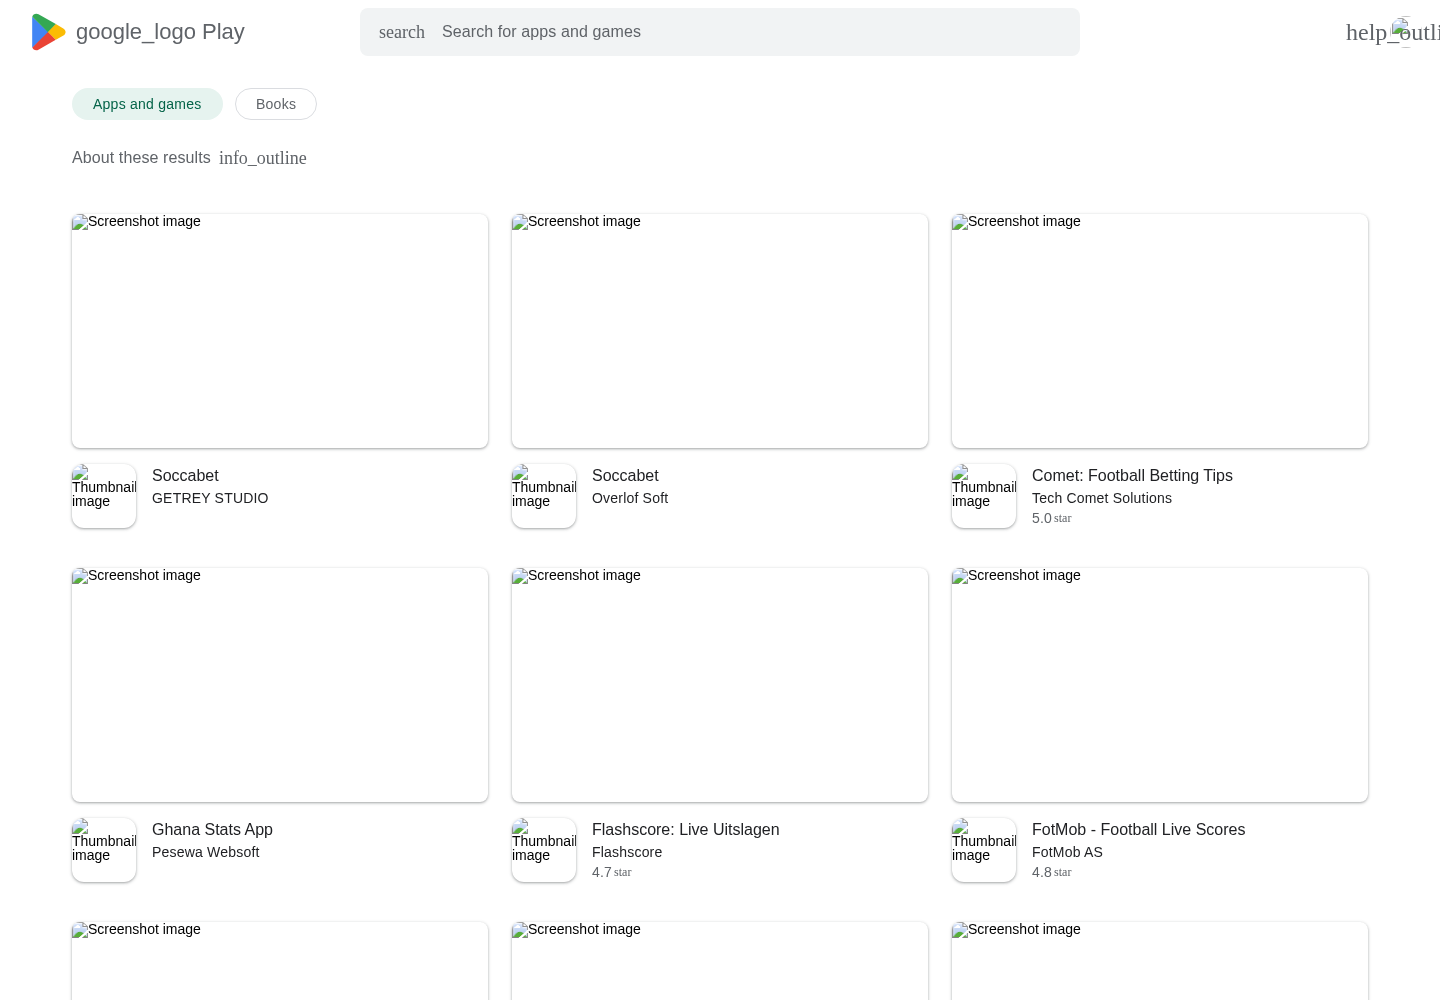
Task: View screenshot of Flashscore: Live Uitslagen
Action: (x=720, y=685)
